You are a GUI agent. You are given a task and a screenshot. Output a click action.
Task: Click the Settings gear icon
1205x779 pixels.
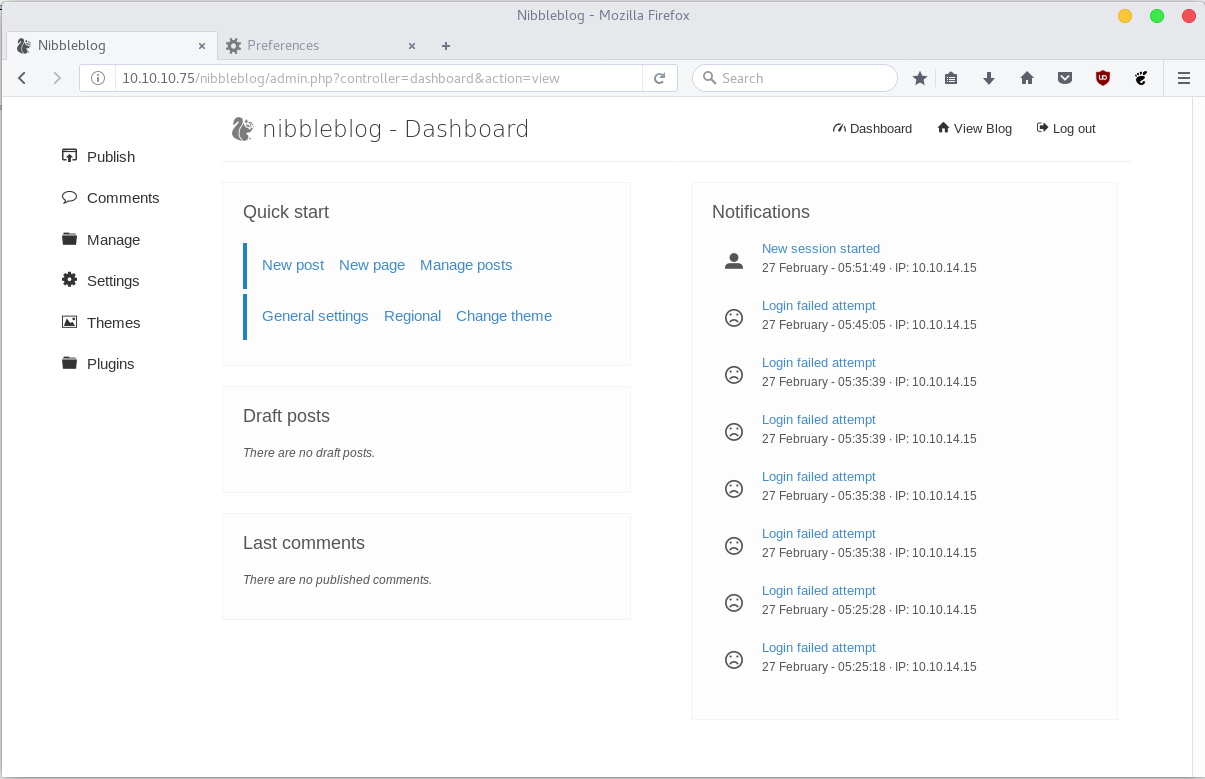pos(69,280)
